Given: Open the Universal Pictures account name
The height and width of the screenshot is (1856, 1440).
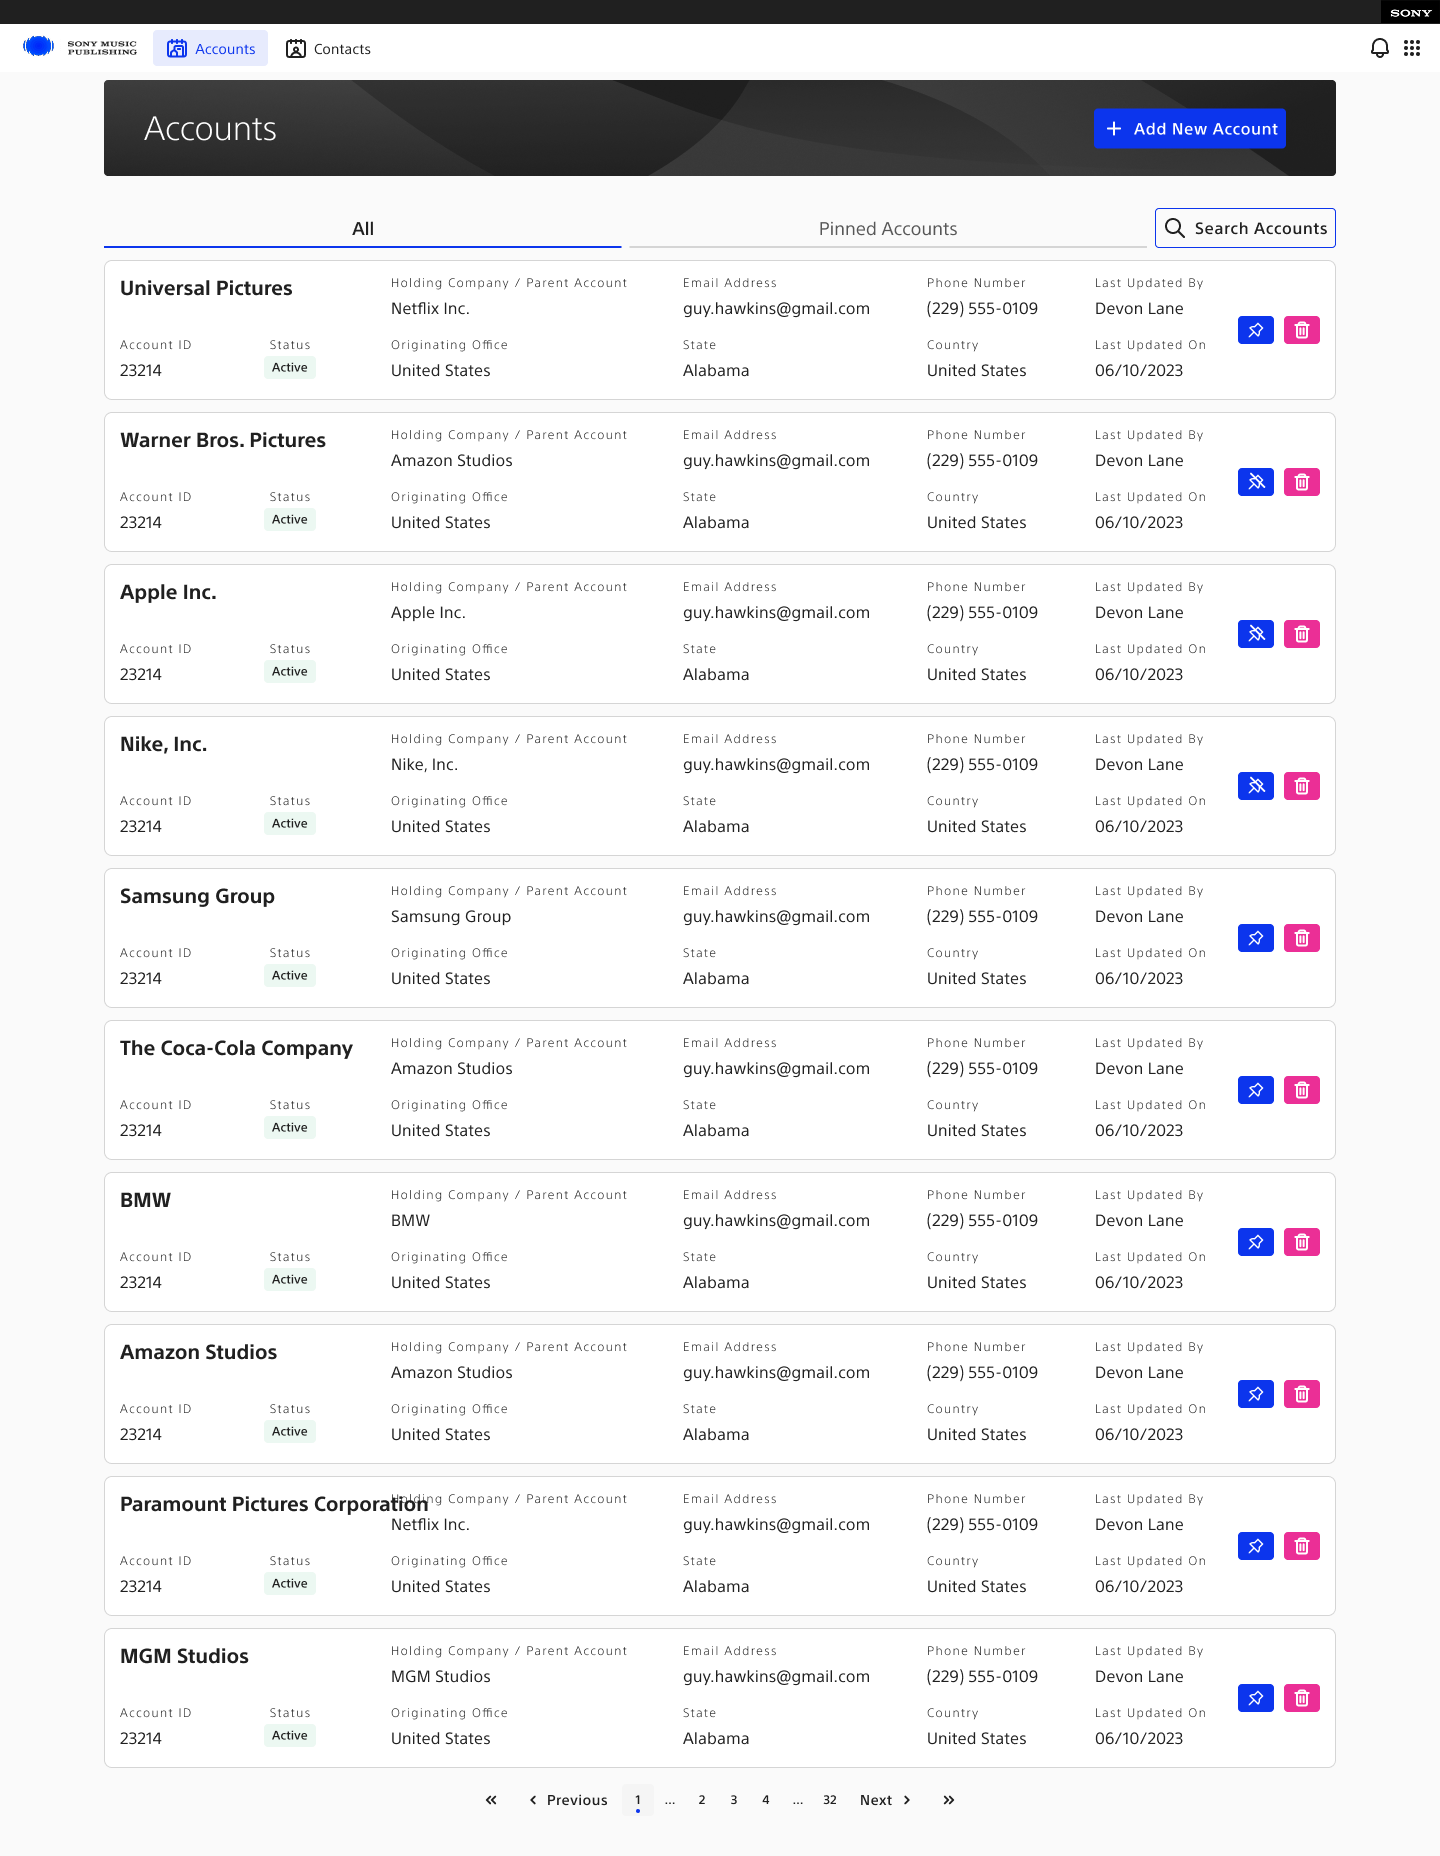Looking at the screenshot, I should (206, 288).
